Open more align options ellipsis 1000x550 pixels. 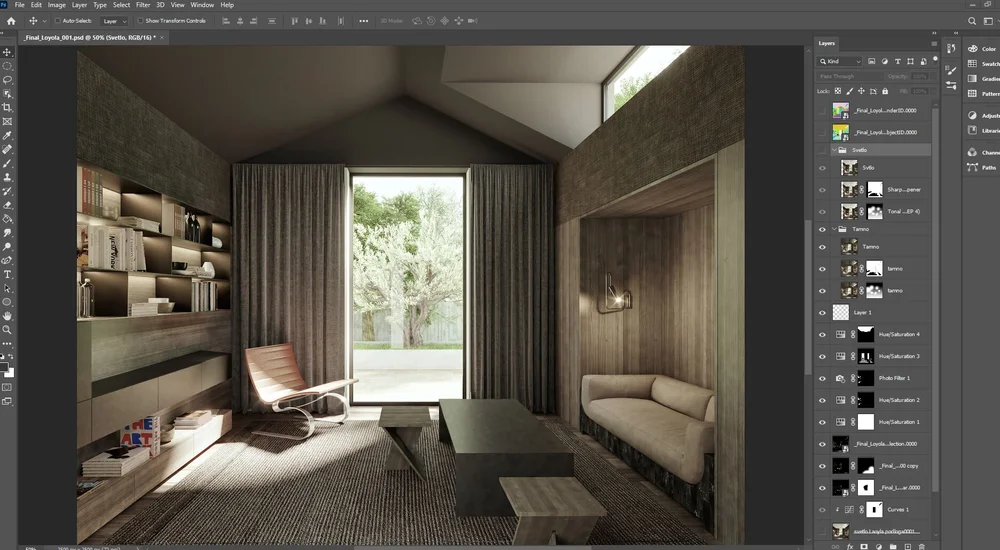(x=364, y=21)
